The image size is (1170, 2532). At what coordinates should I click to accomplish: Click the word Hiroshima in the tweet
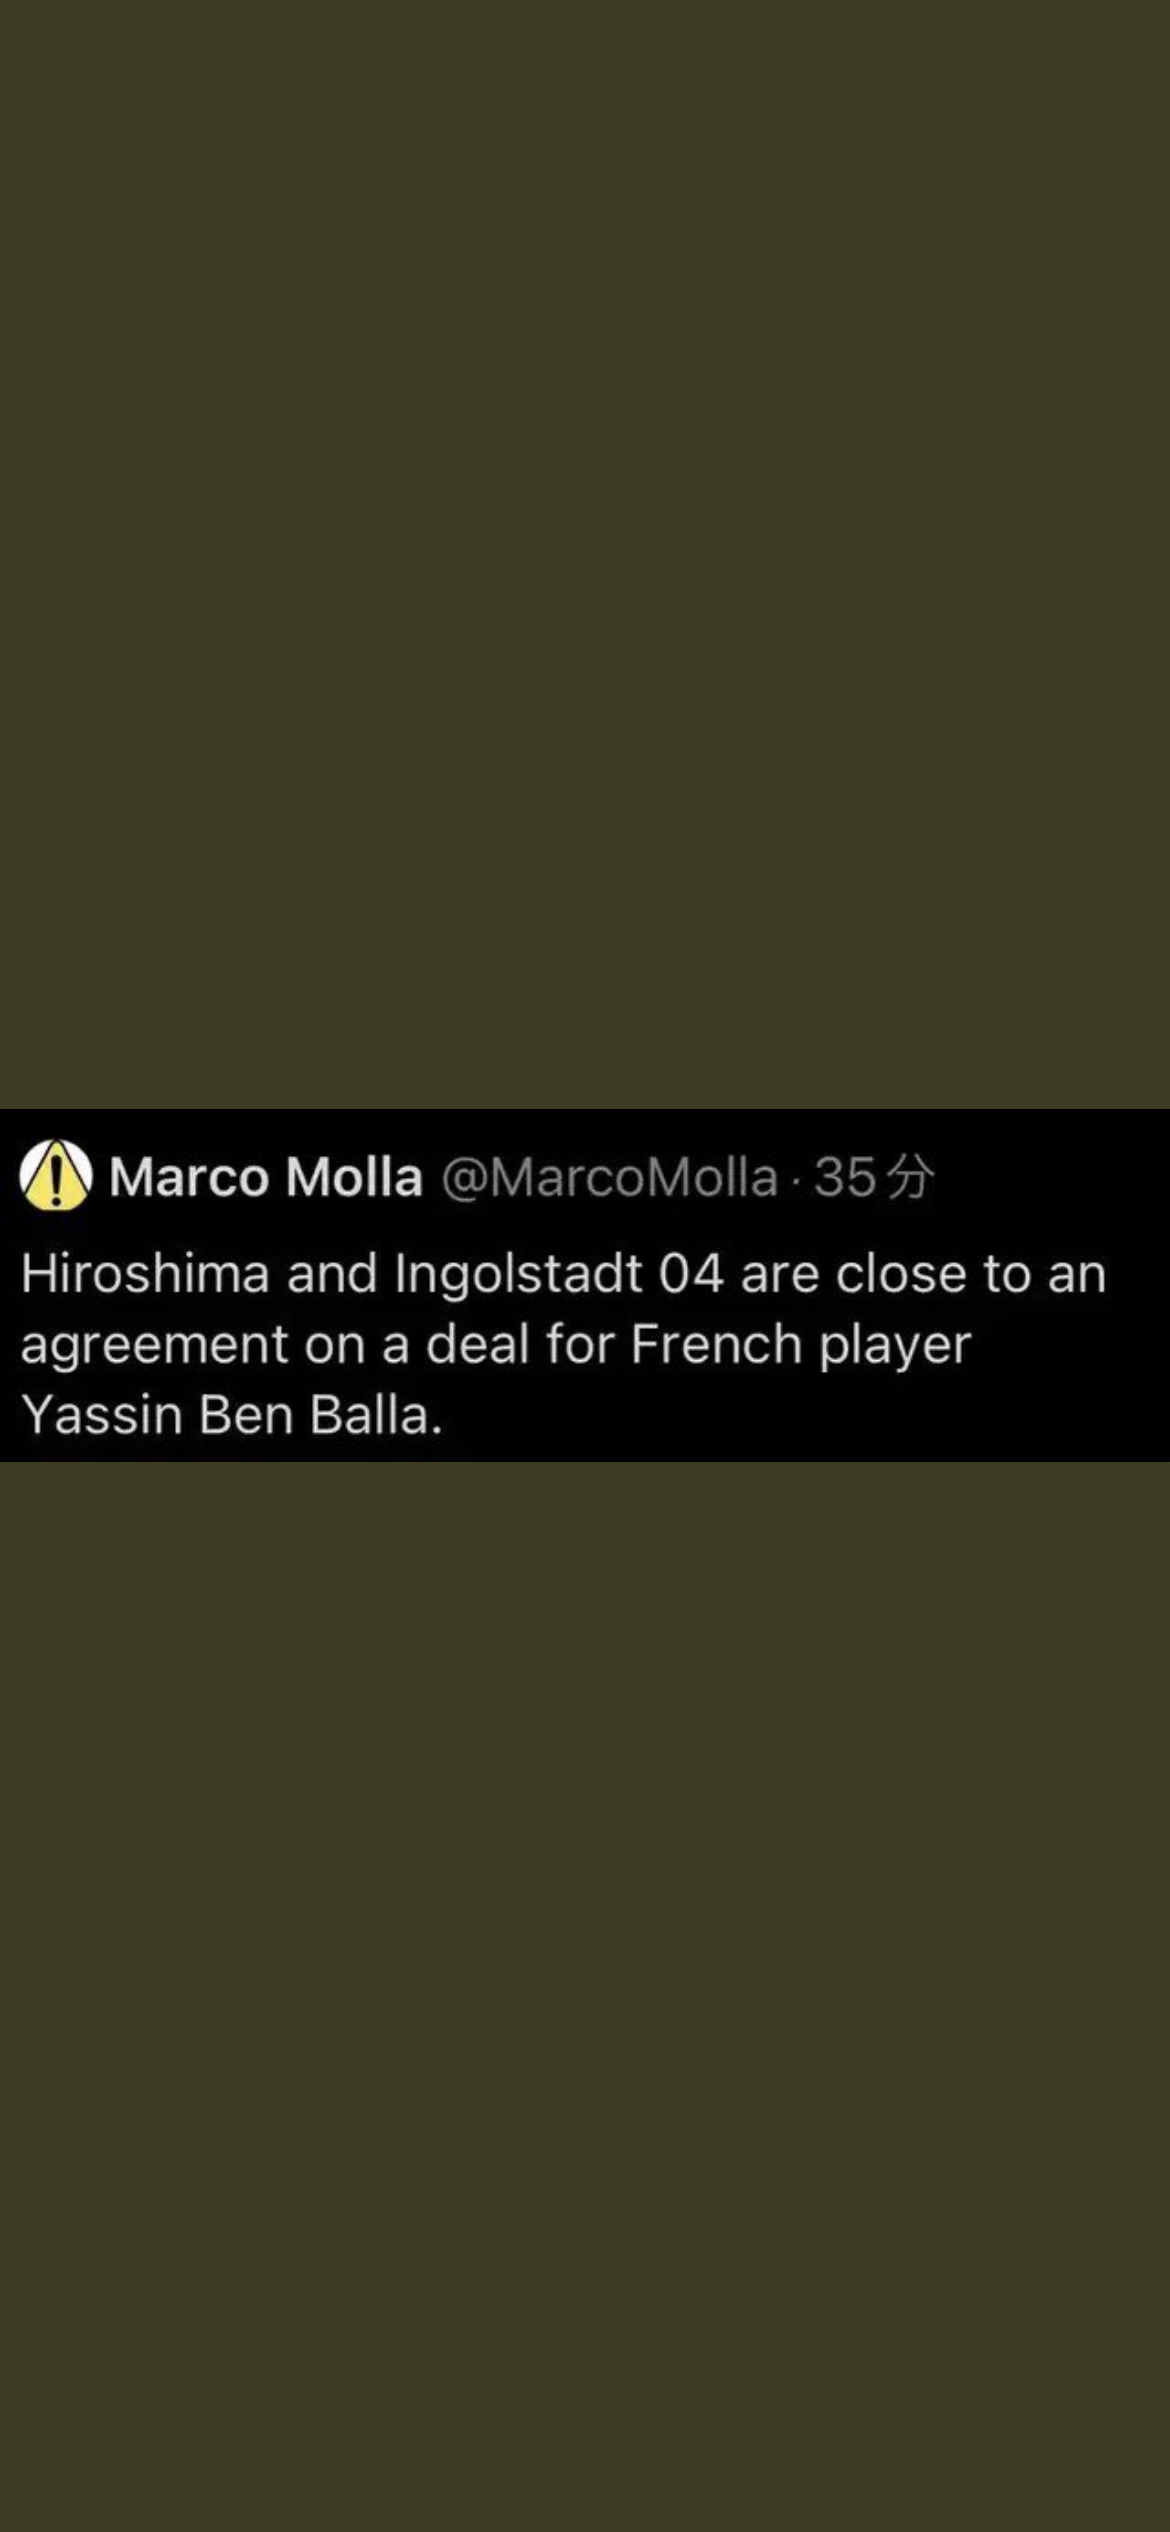coord(145,1274)
